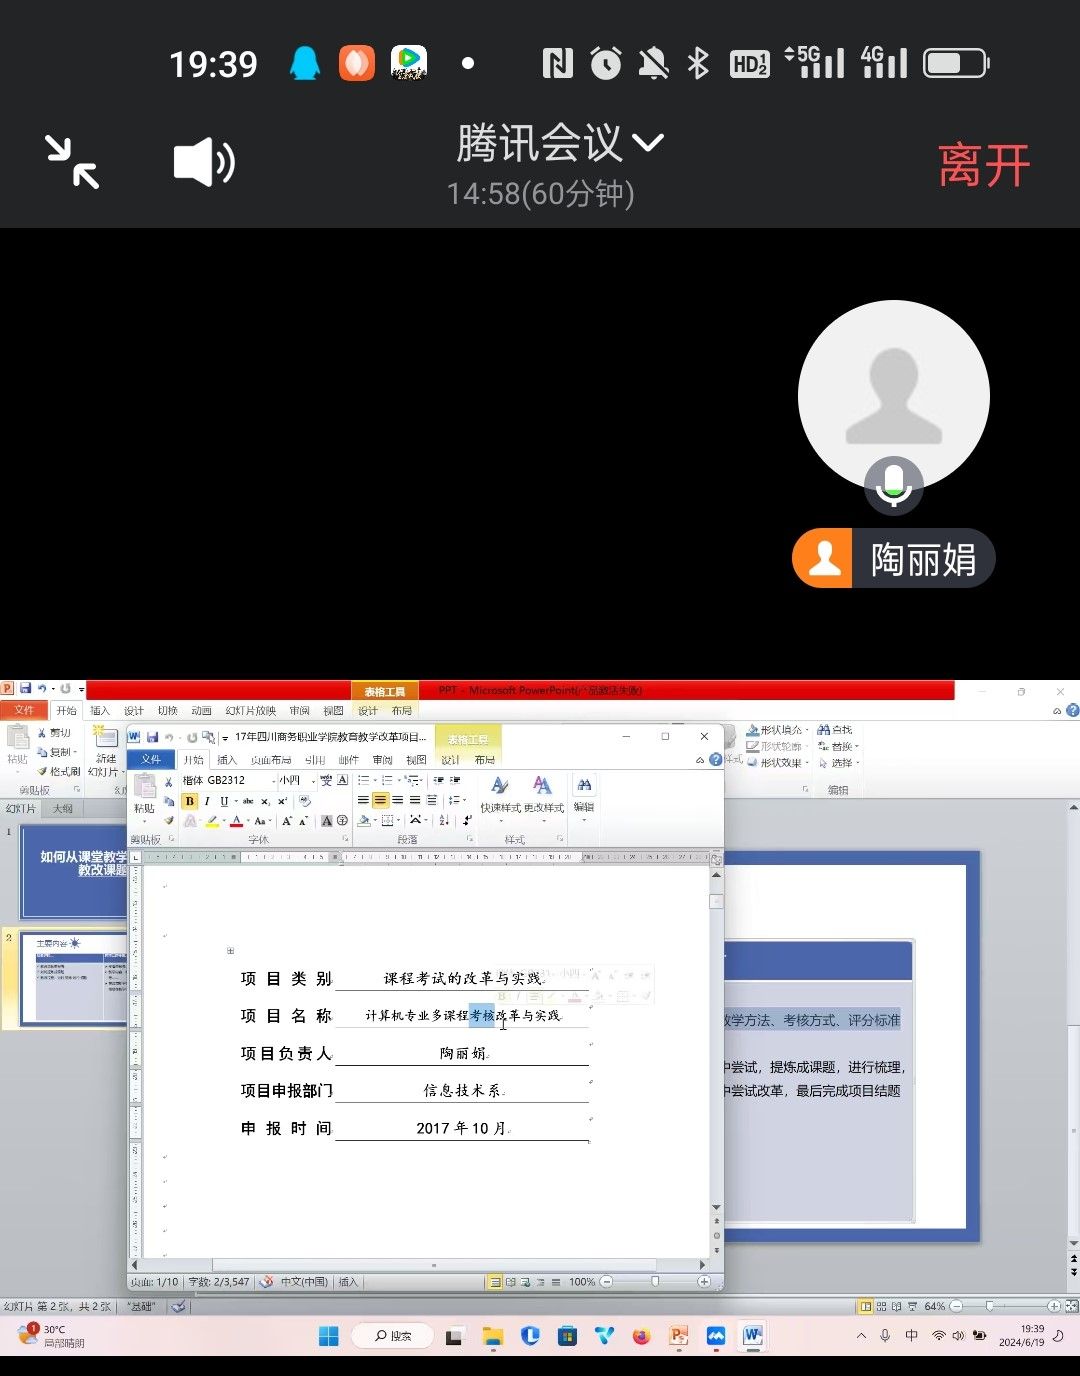Click the 快速样式 quick styles icon
Screen dimensions: 1080x1376
pyautogui.click(x=500, y=787)
